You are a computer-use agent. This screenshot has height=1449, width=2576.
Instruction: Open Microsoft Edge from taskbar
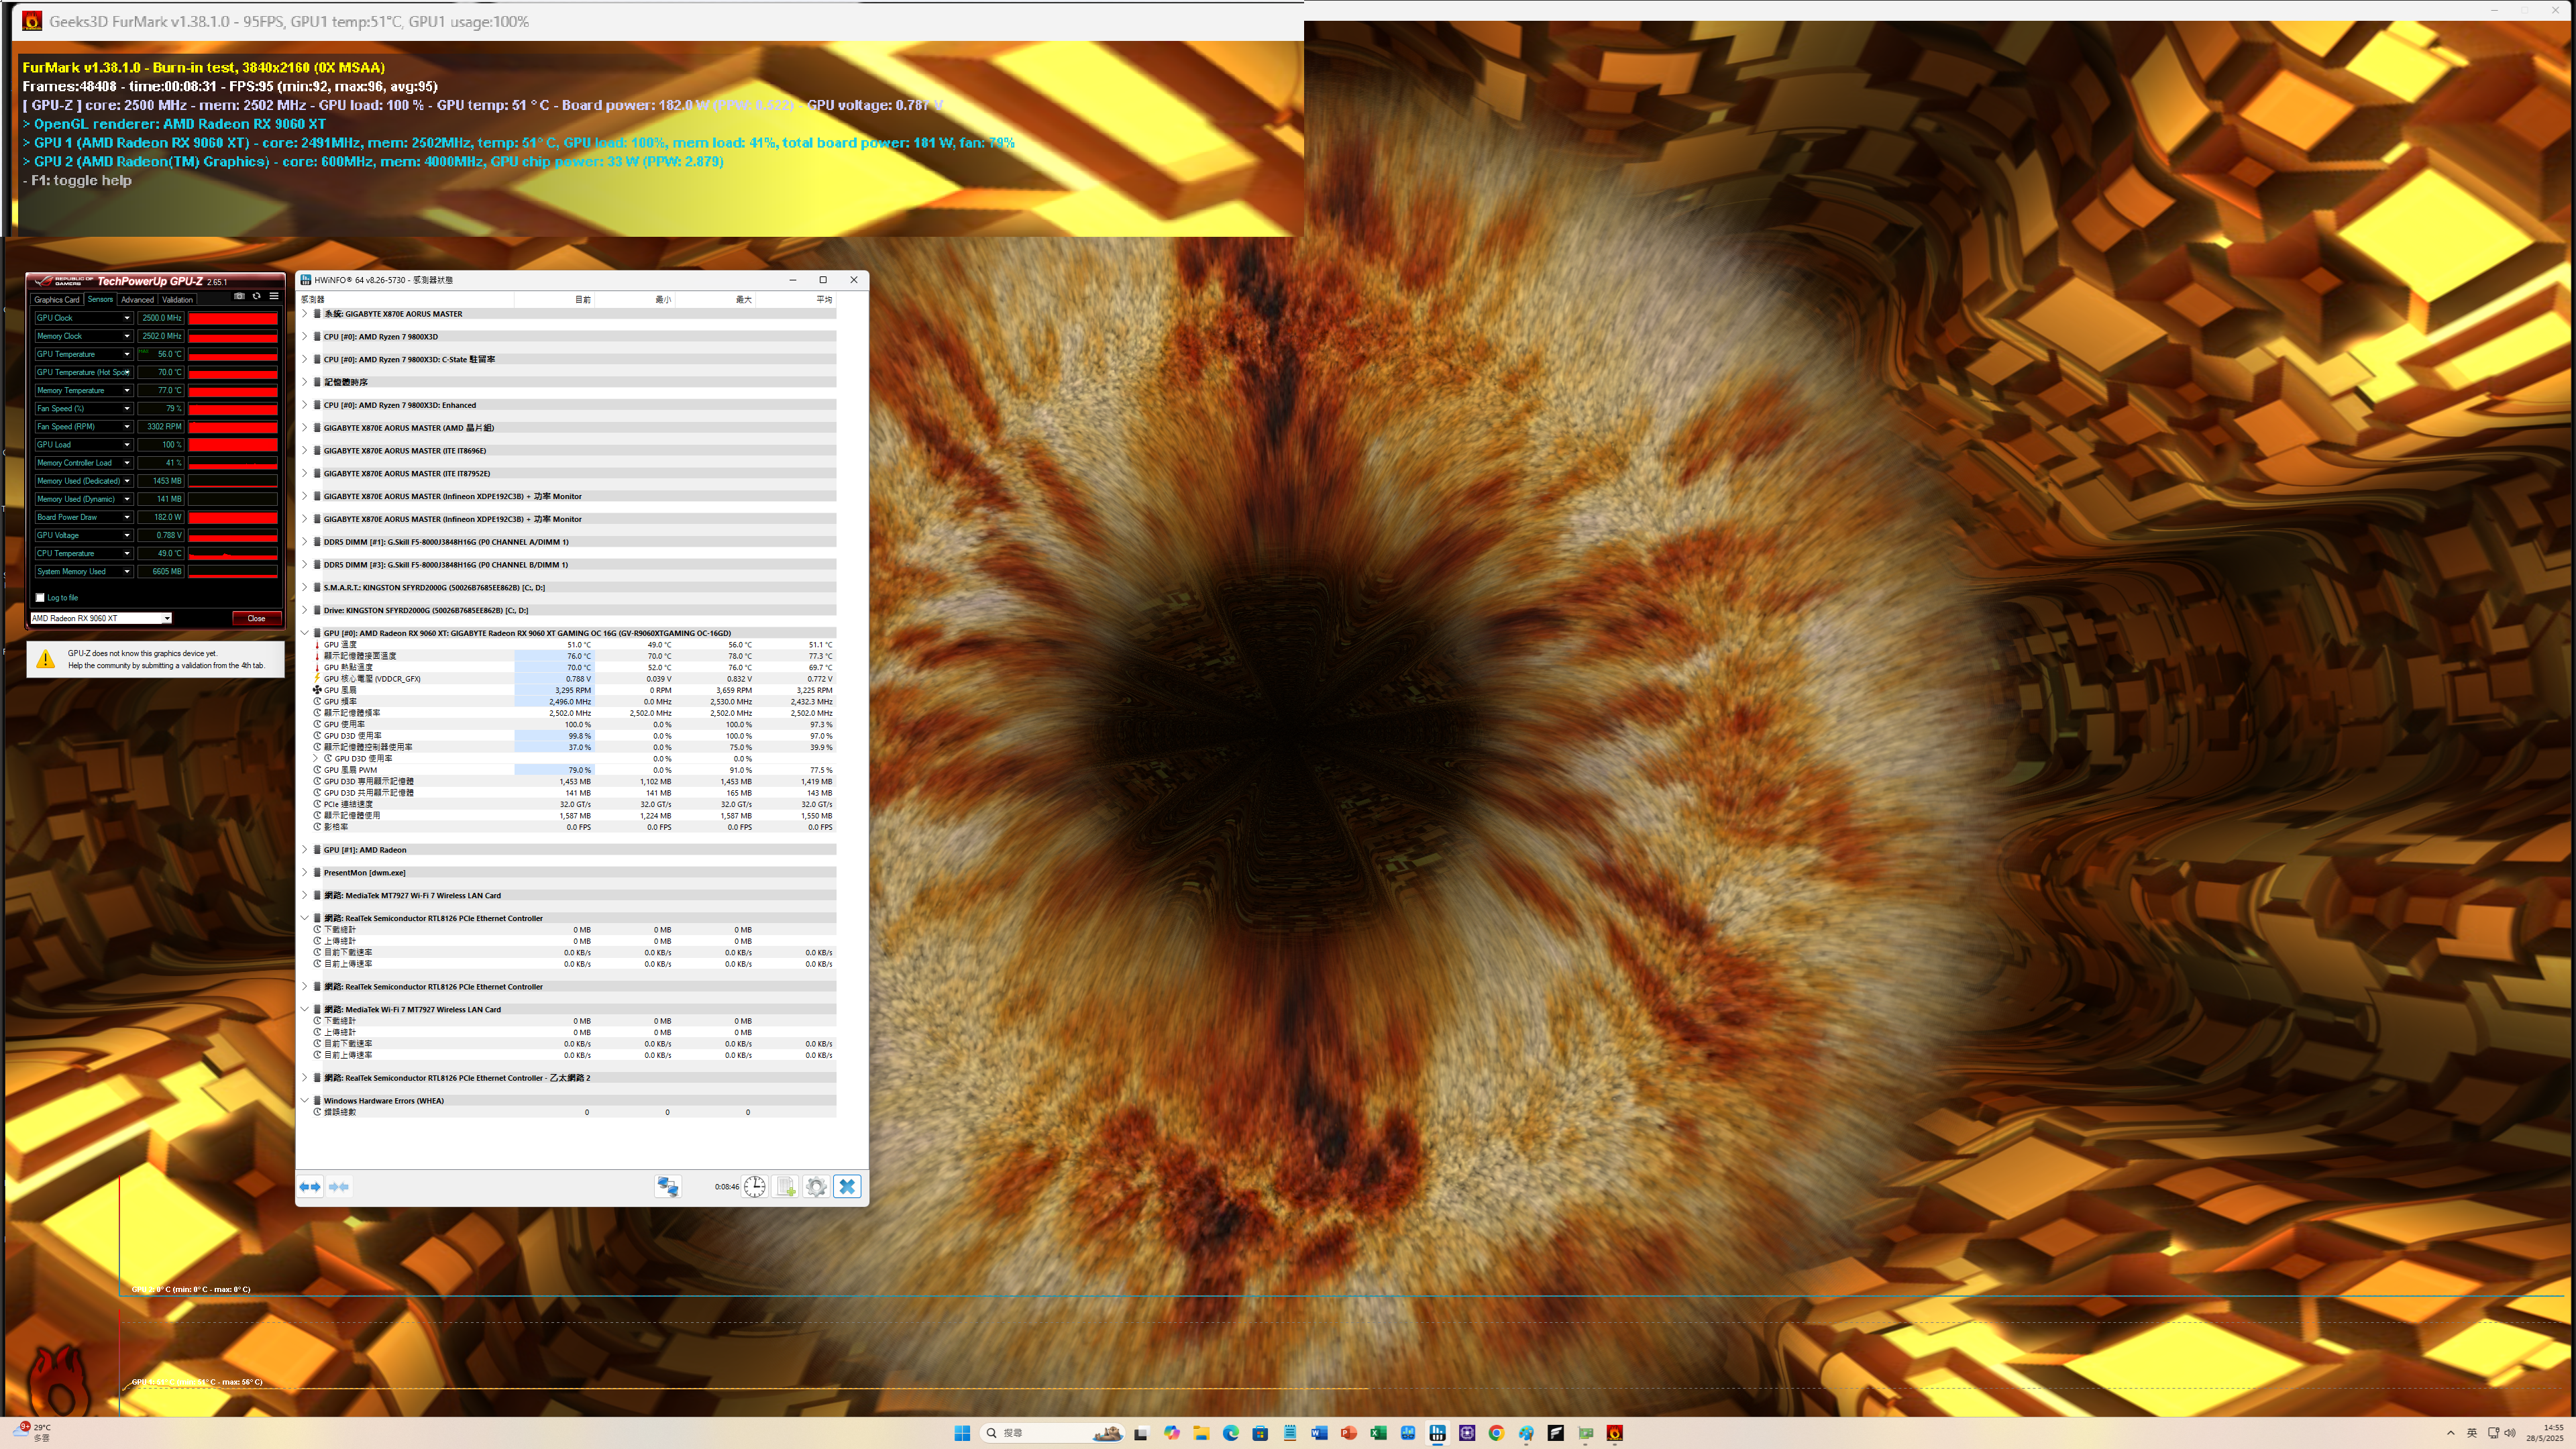tap(1231, 1433)
